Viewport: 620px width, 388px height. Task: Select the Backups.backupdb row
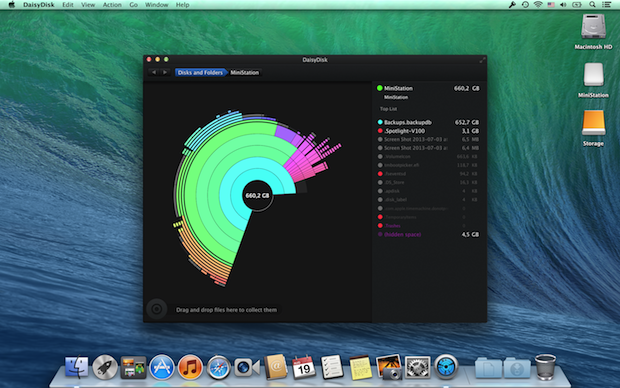428,122
